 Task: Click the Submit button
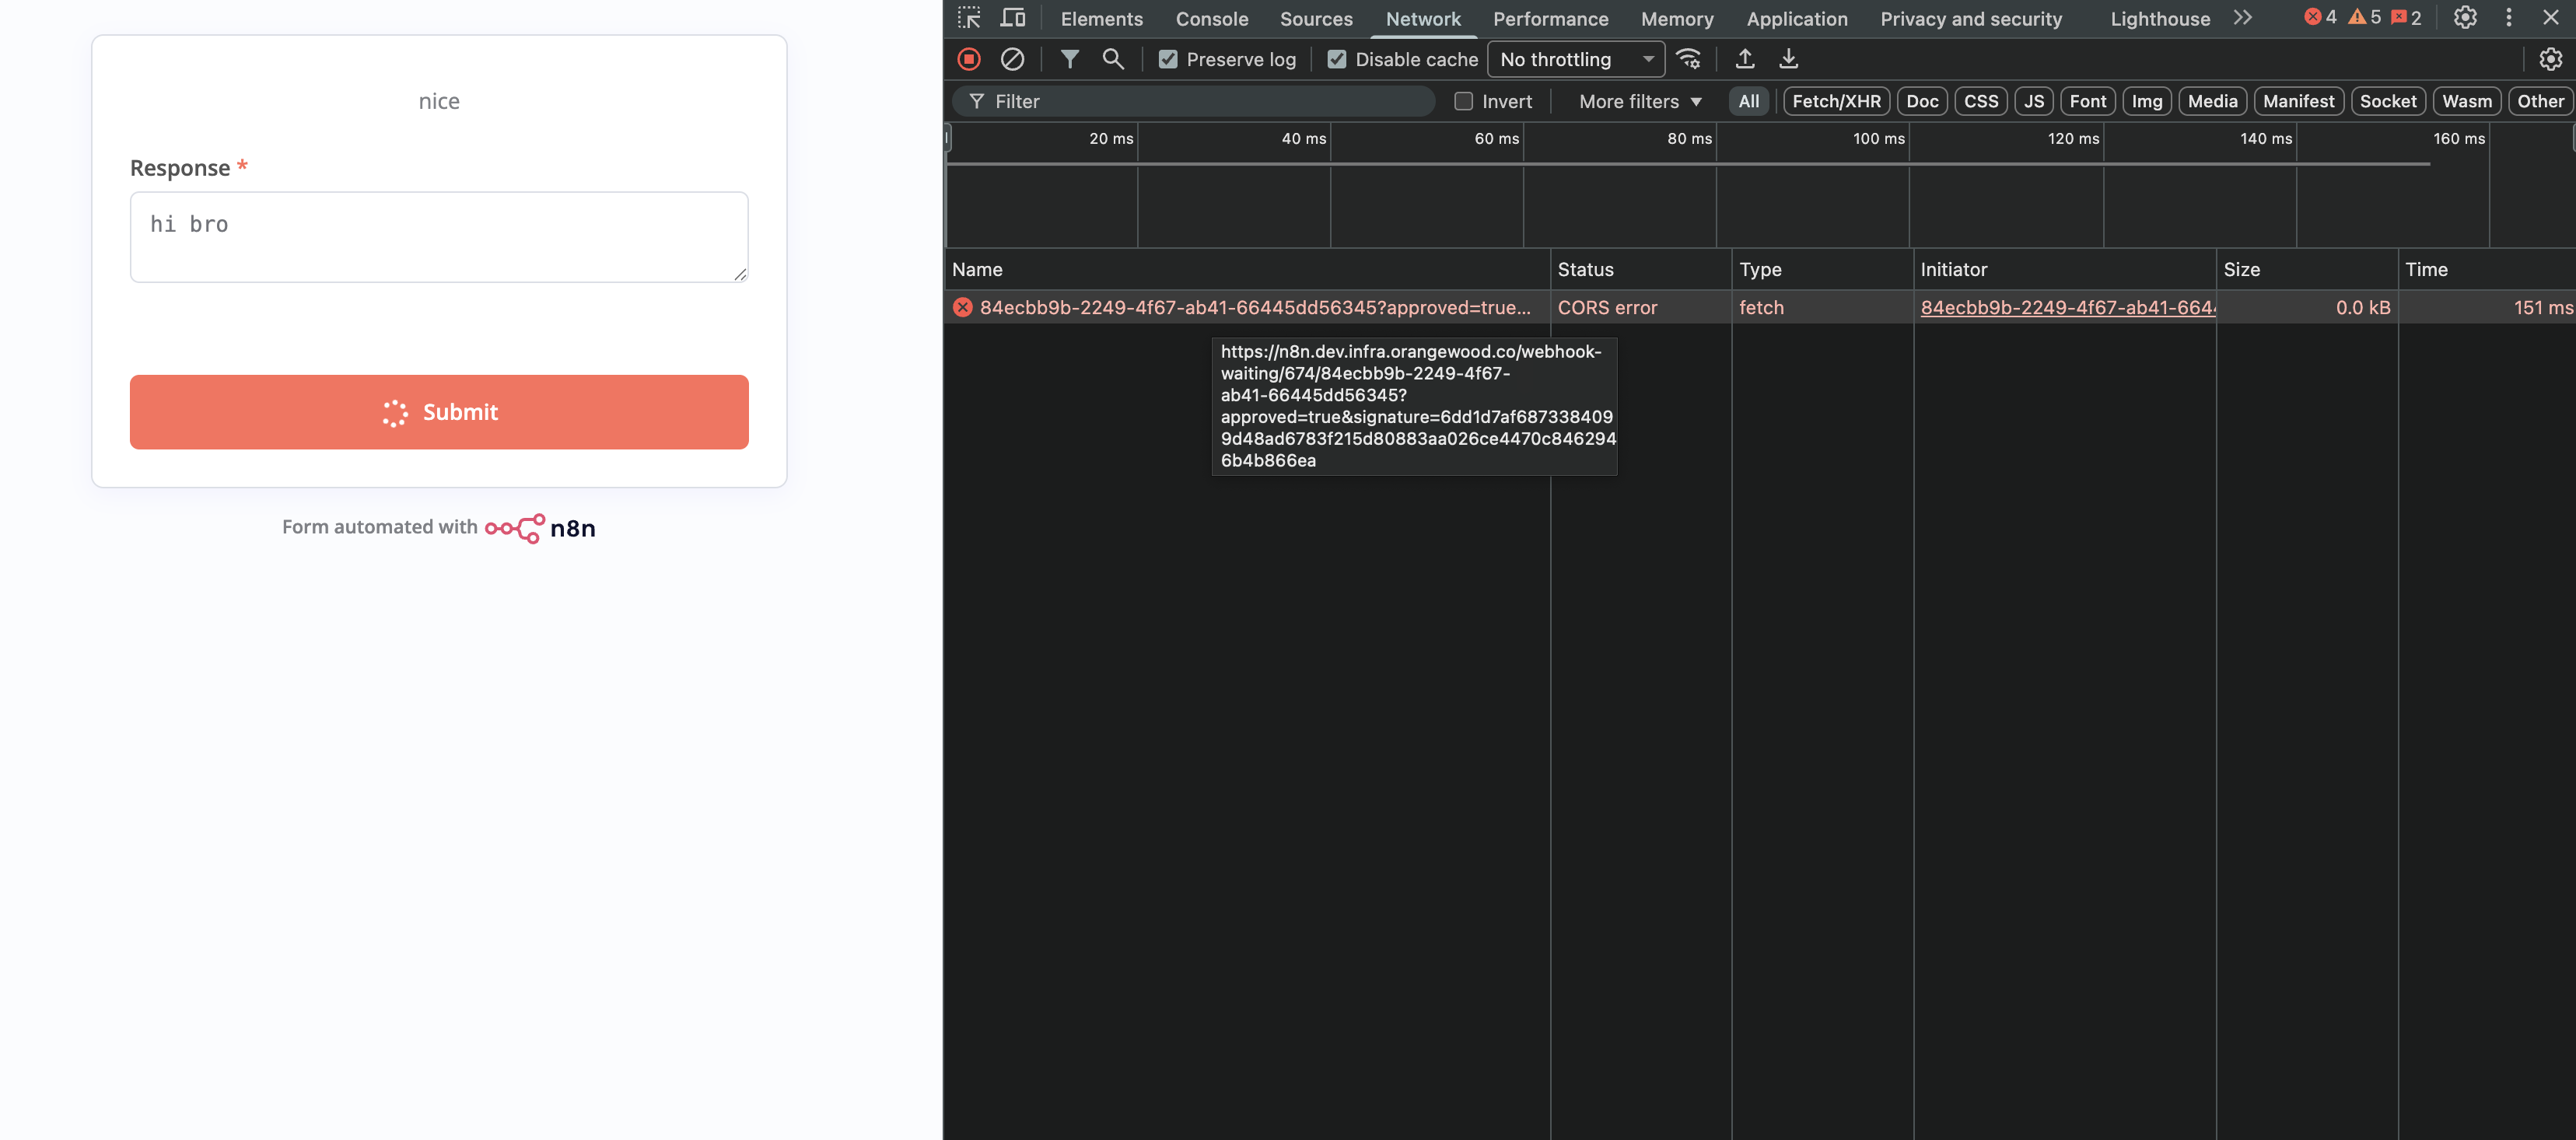point(439,412)
